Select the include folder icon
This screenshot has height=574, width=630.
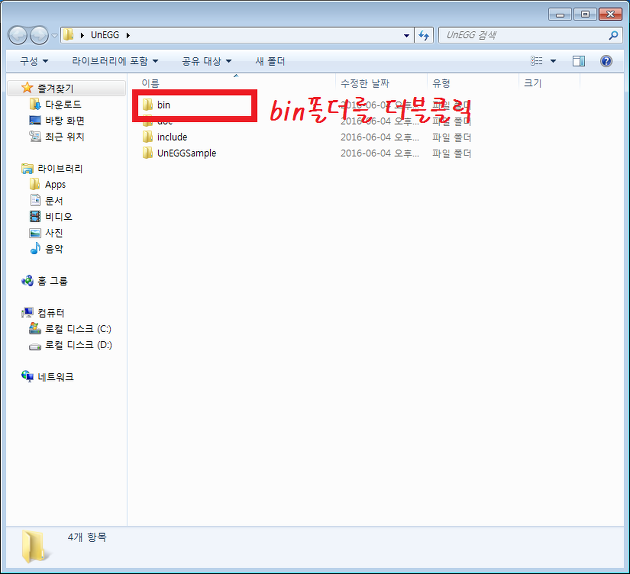[x=148, y=137]
